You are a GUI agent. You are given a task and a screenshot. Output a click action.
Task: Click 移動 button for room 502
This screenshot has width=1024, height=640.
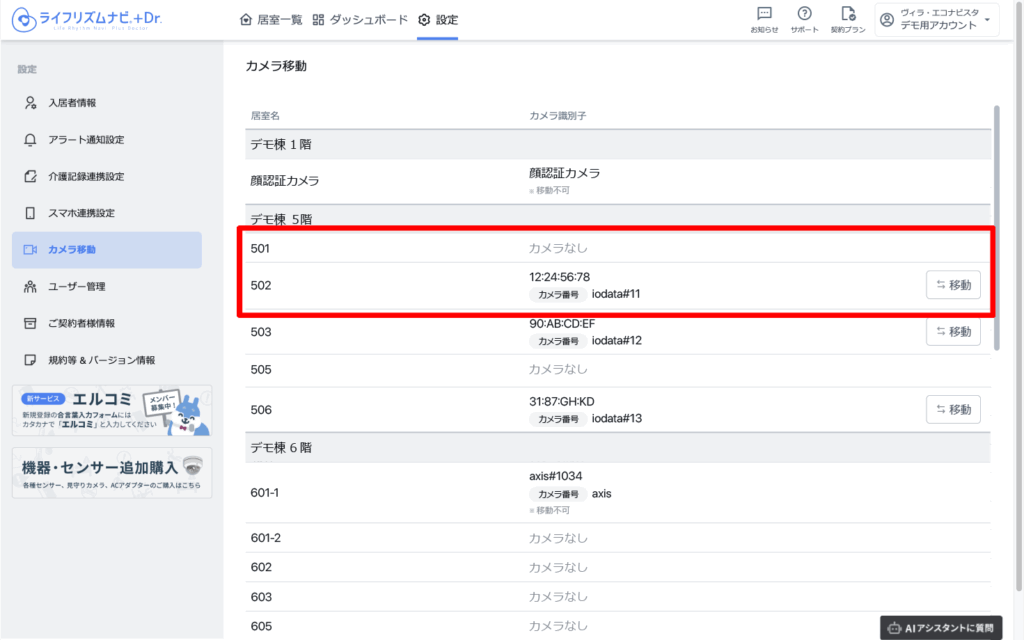[x=952, y=285]
